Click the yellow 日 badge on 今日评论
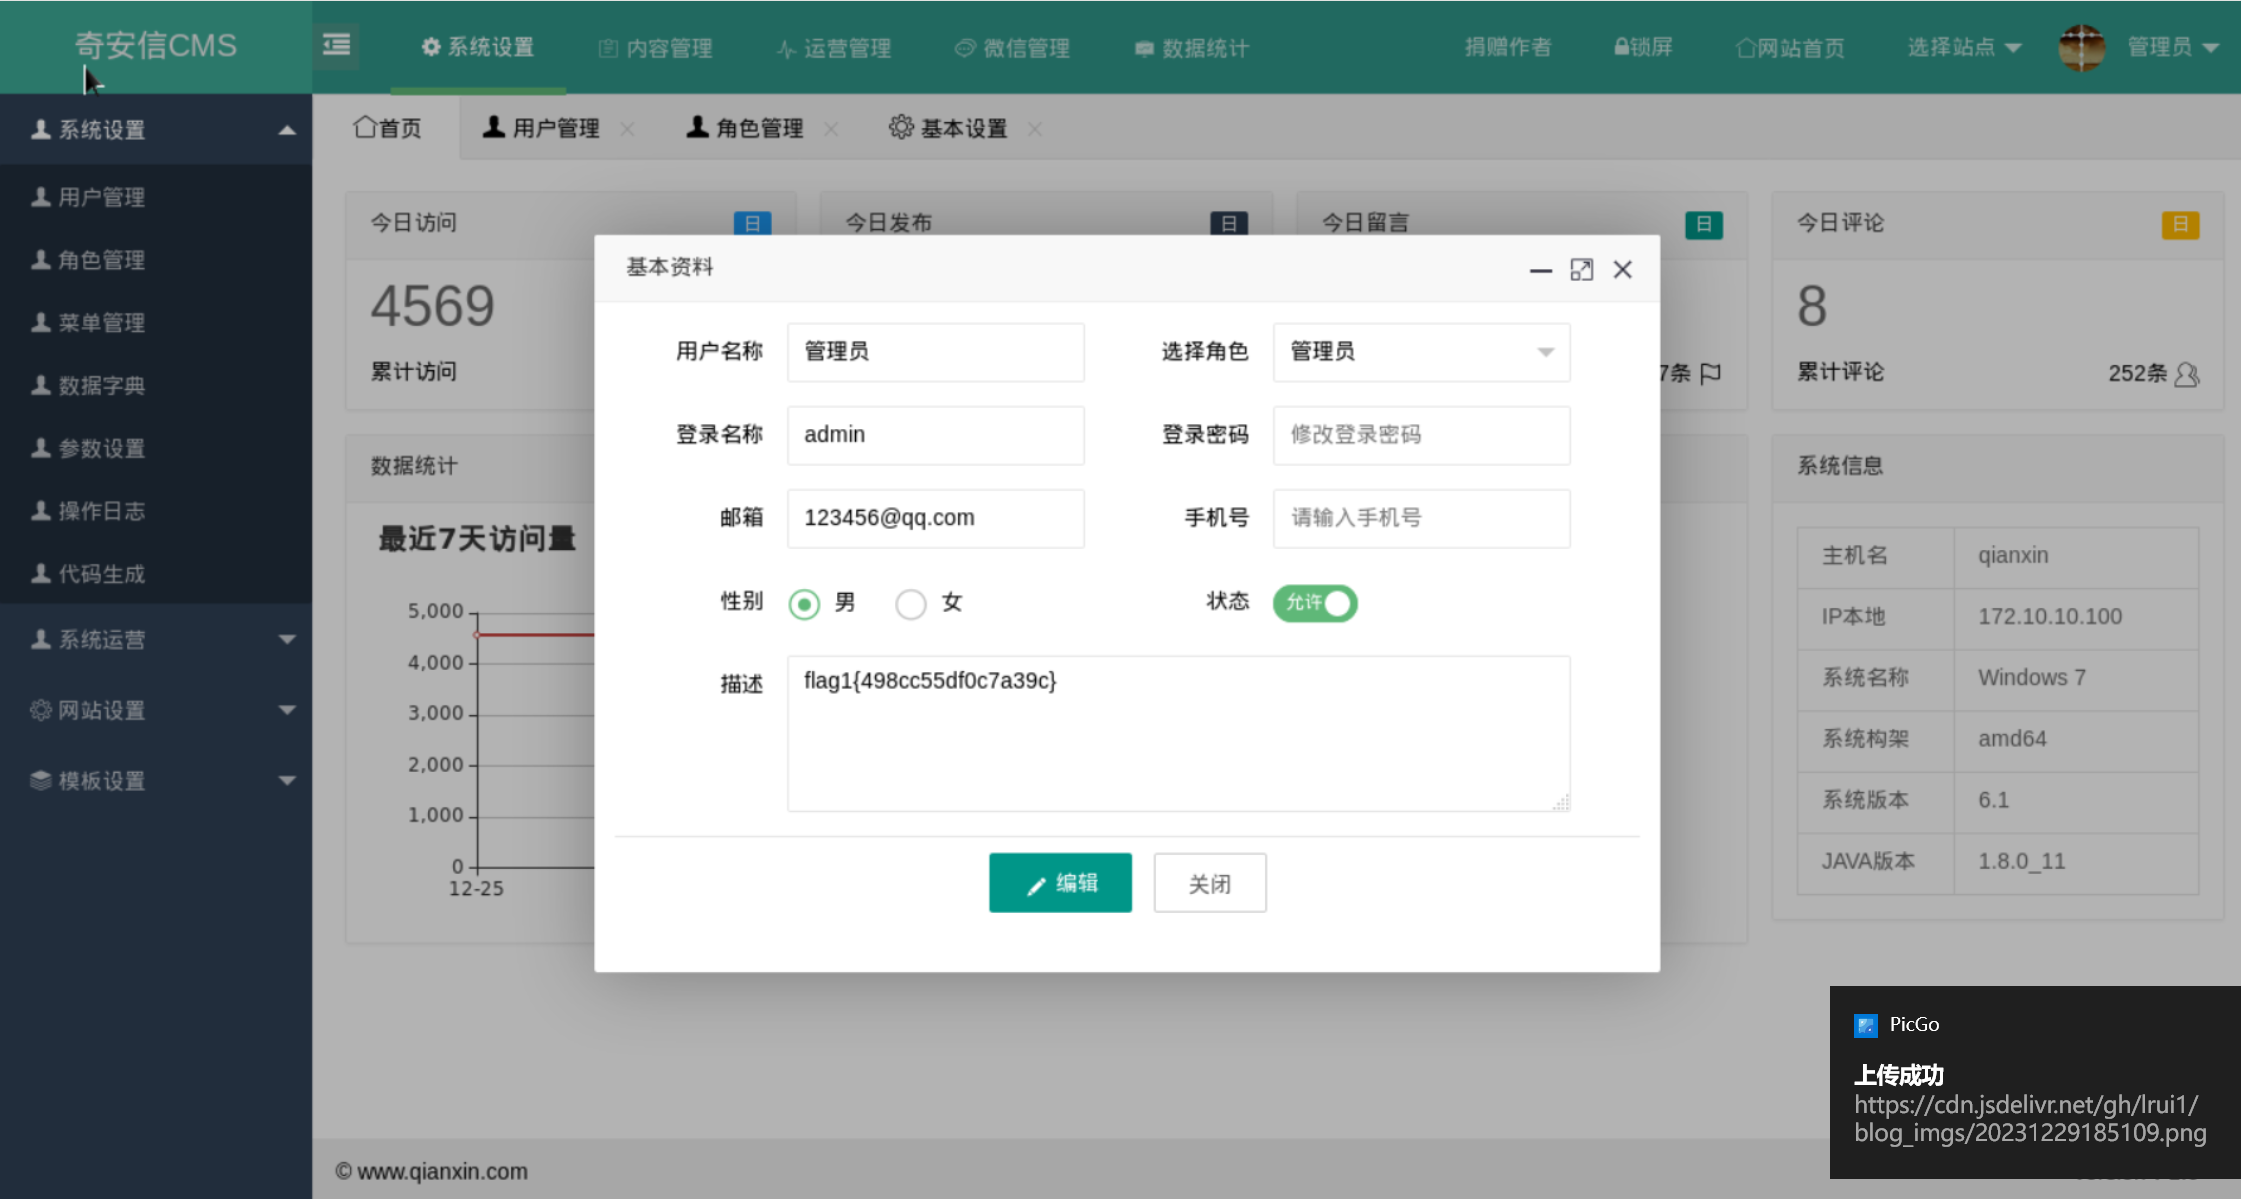The width and height of the screenshot is (2241, 1199). 2179,224
